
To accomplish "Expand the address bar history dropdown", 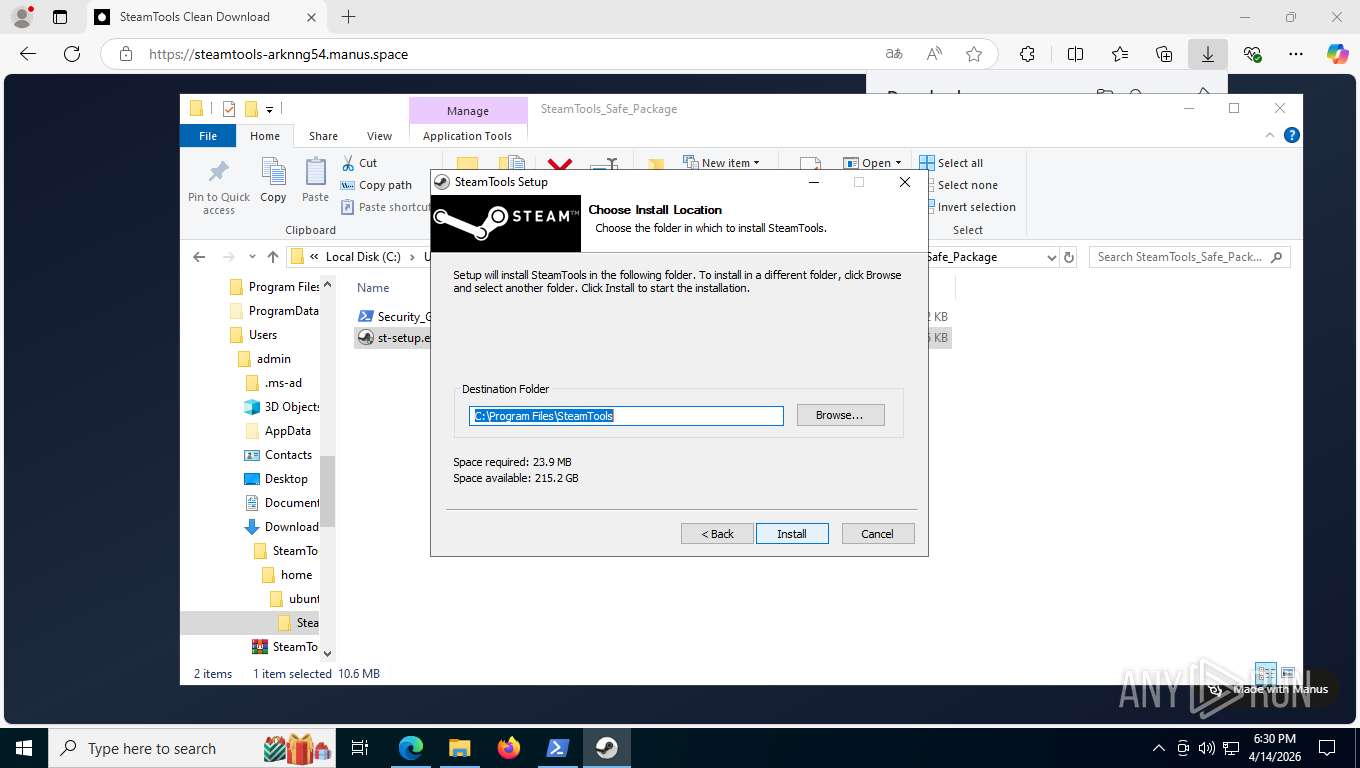I will [1051, 257].
